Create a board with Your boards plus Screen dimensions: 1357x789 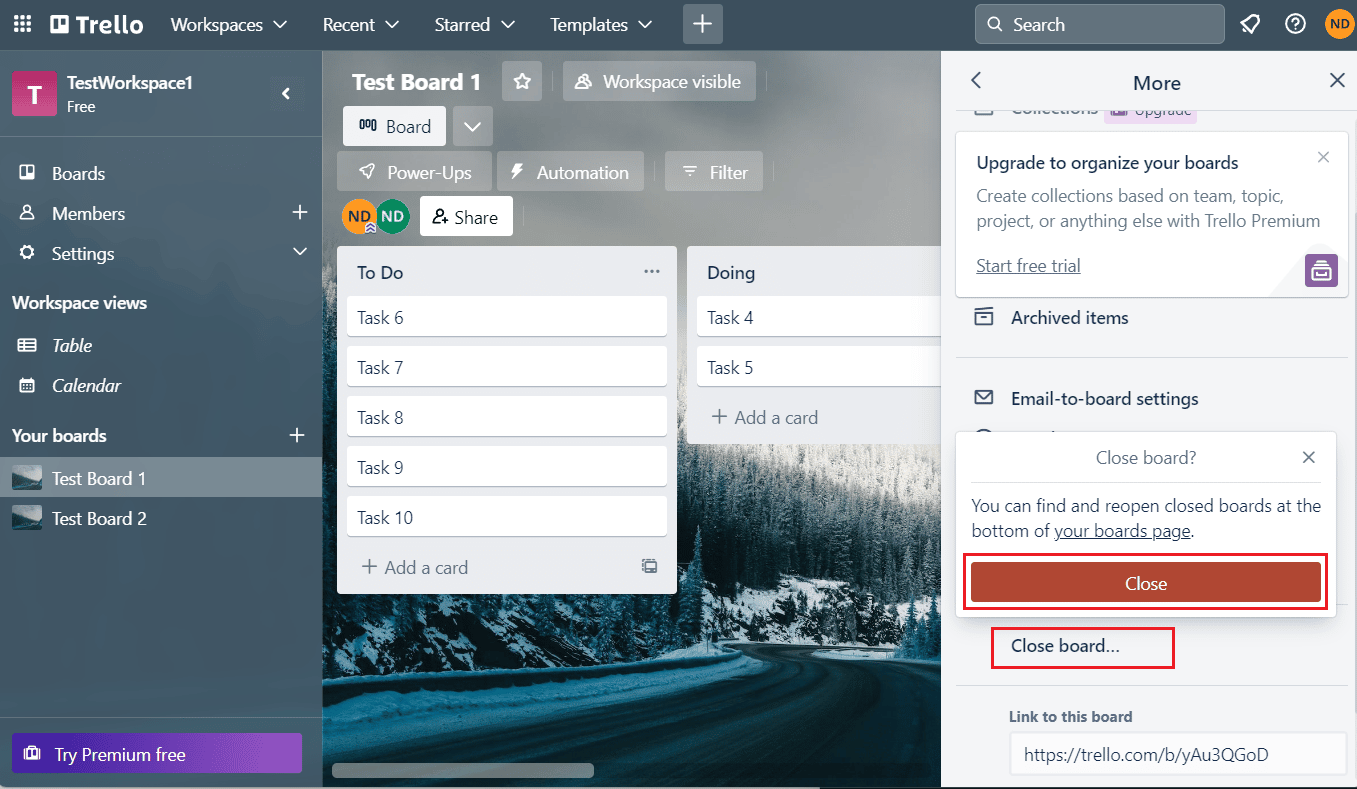click(x=297, y=435)
